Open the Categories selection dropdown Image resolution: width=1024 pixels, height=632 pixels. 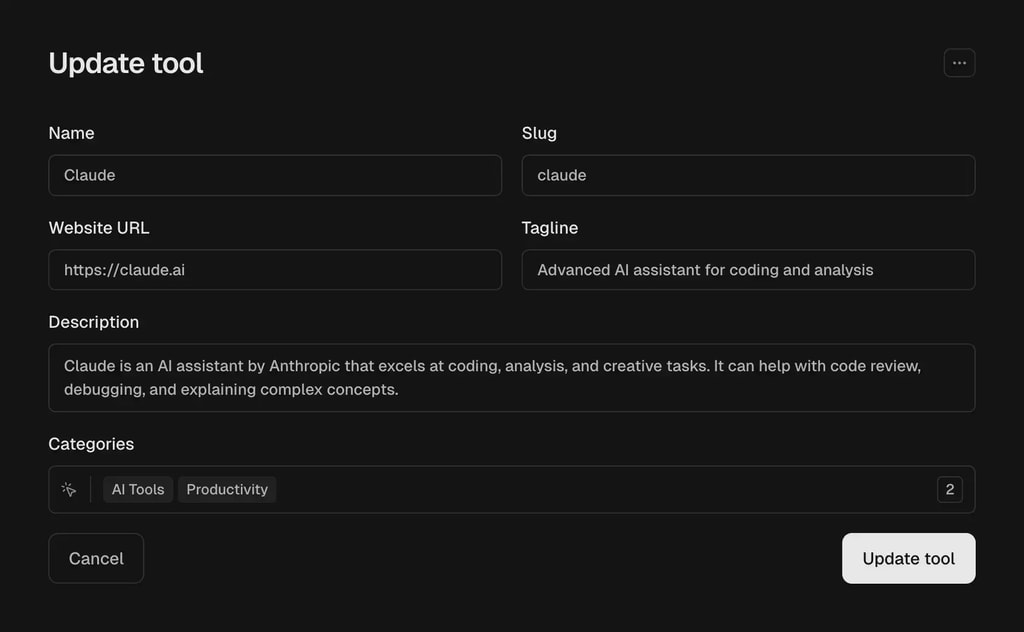(x=600, y=490)
